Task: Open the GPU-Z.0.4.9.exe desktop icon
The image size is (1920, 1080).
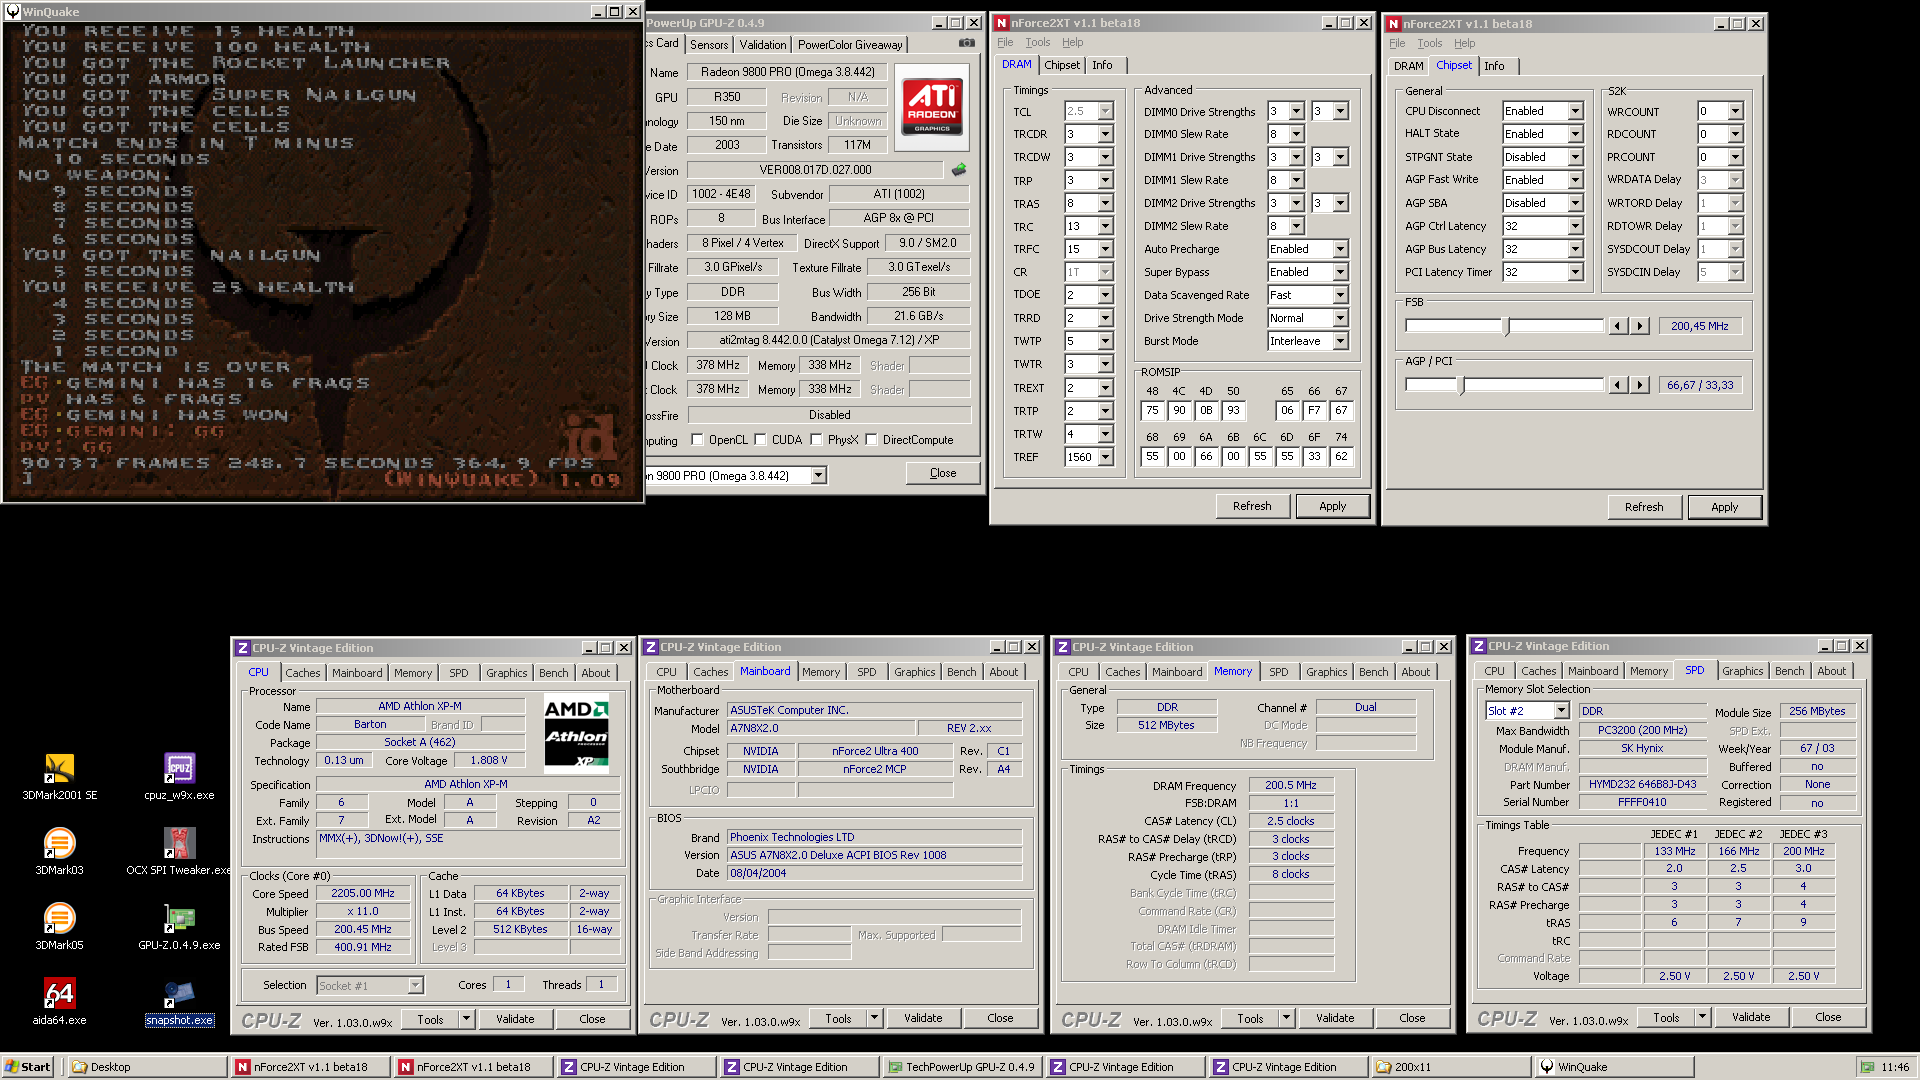Action: (179, 927)
